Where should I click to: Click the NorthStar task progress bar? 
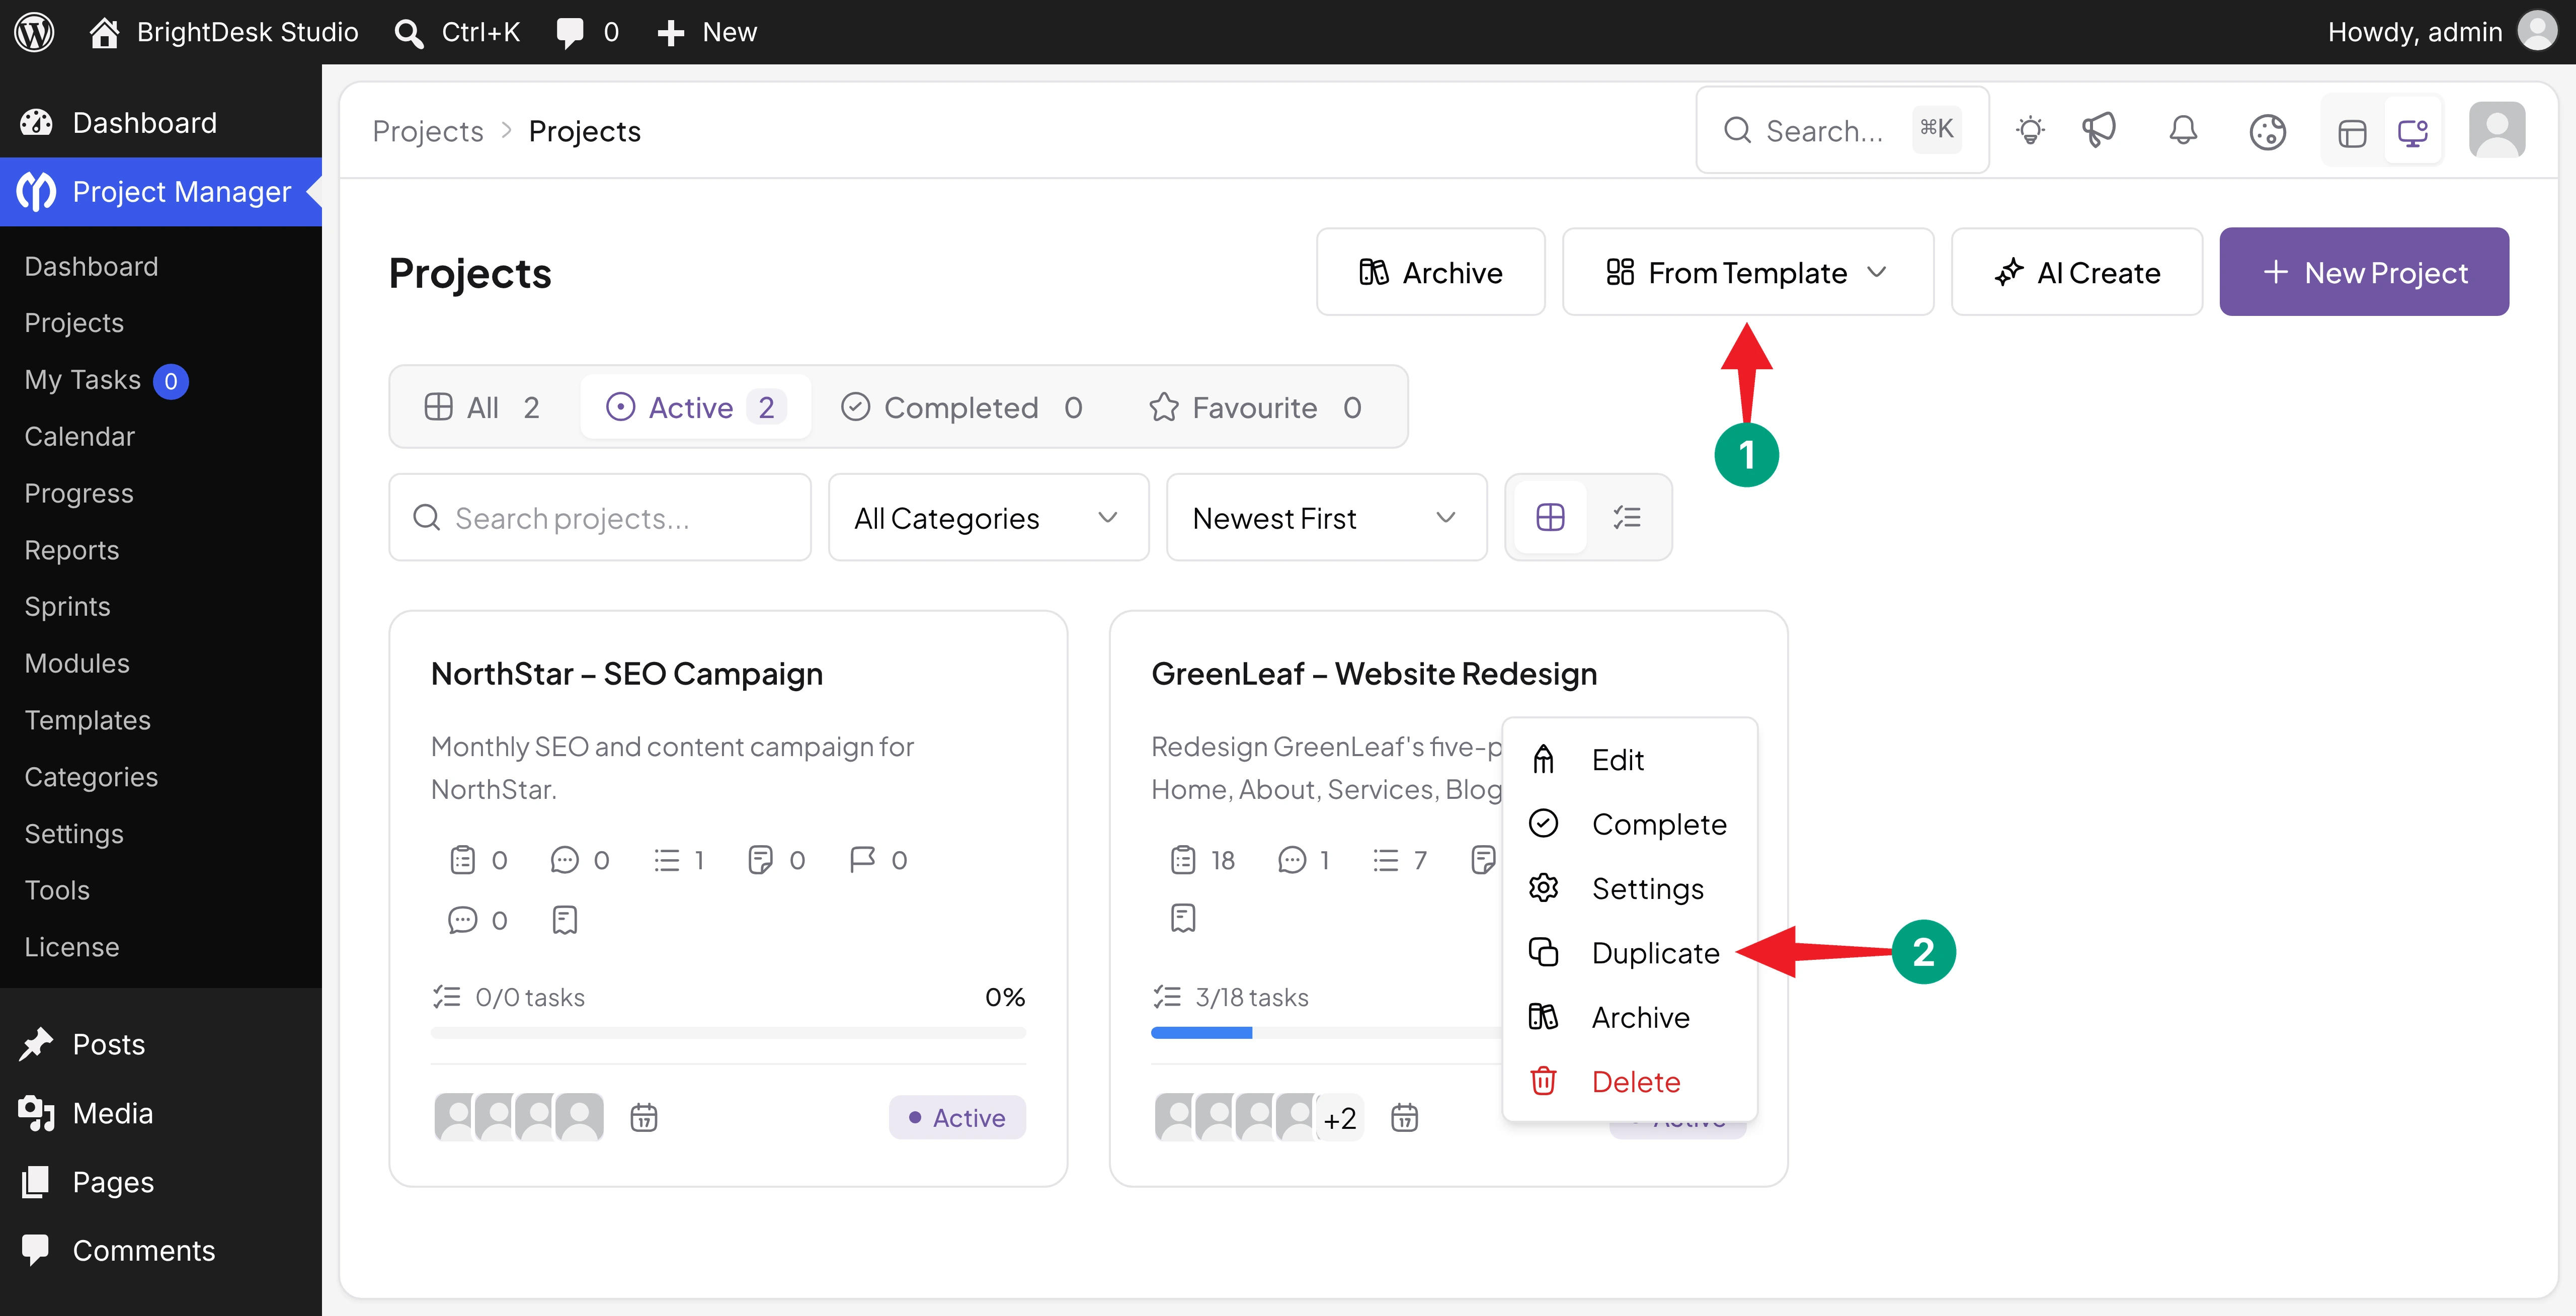pyautogui.click(x=728, y=1033)
